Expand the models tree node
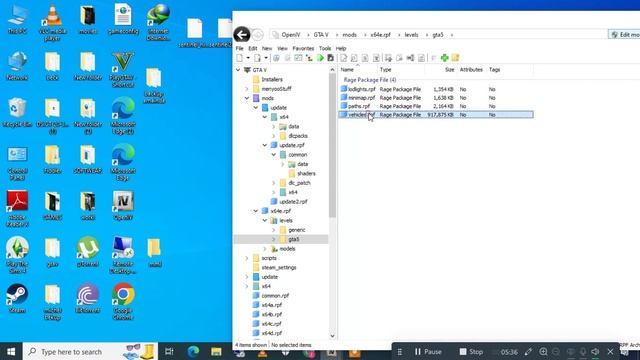 coord(265,249)
